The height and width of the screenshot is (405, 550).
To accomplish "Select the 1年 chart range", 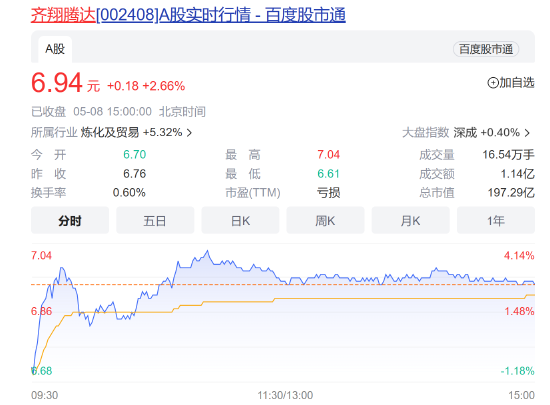I will click(496, 221).
